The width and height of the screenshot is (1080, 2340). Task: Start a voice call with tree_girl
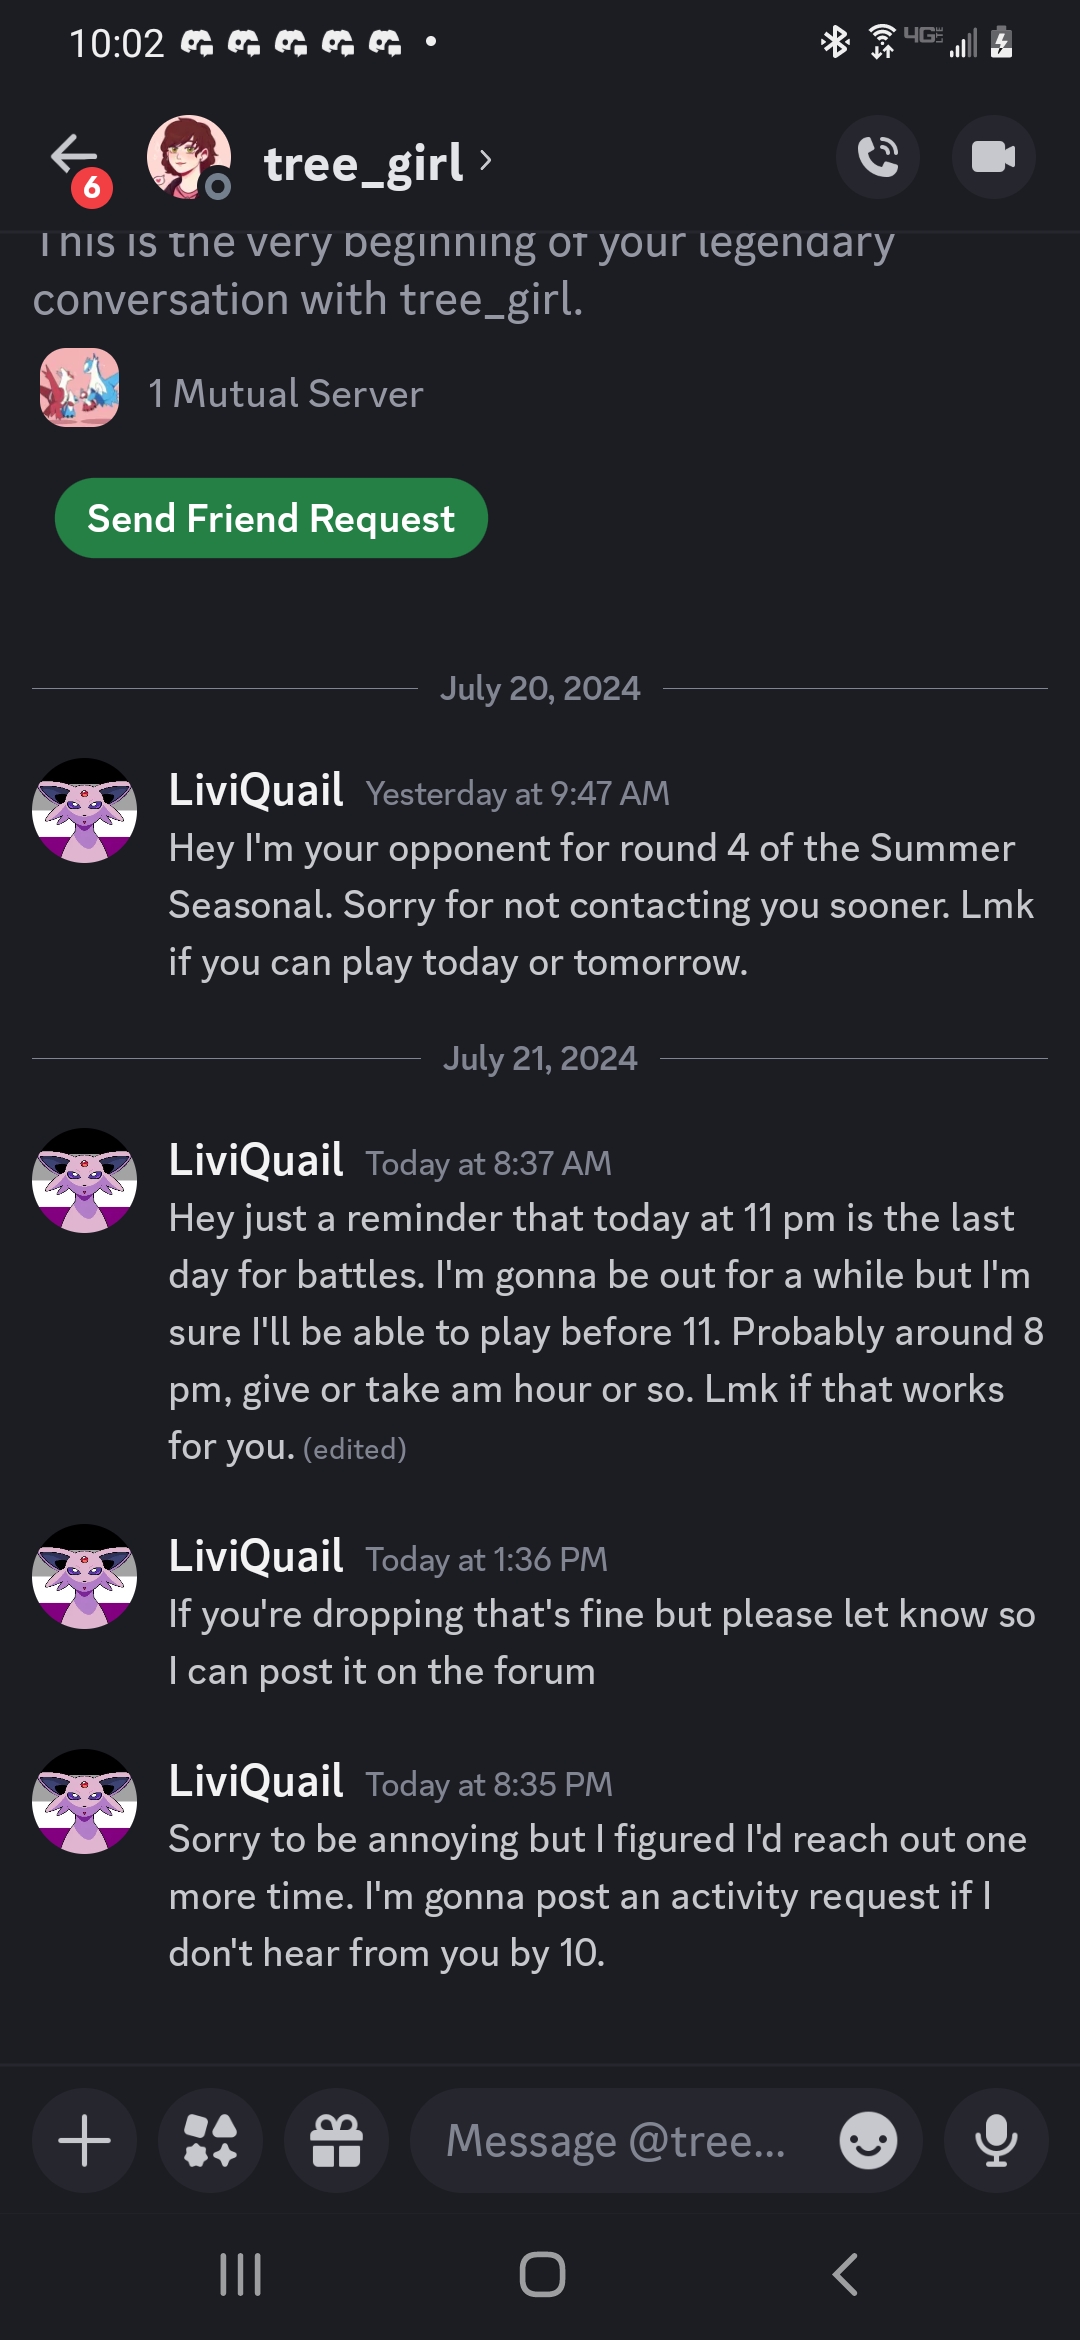point(877,157)
